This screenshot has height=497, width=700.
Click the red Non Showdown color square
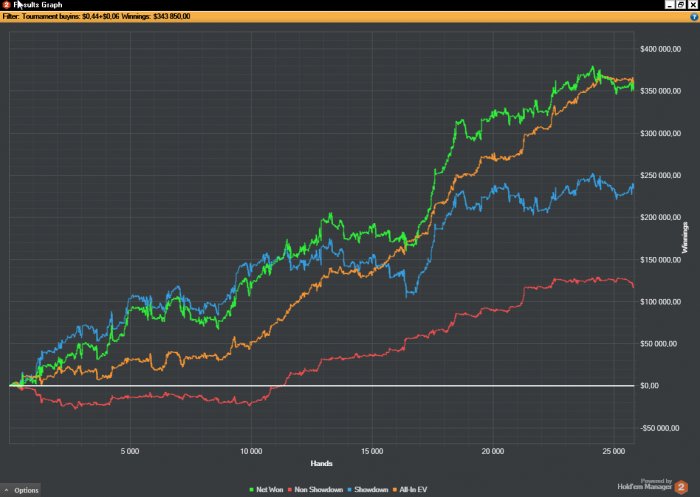pos(290,490)
